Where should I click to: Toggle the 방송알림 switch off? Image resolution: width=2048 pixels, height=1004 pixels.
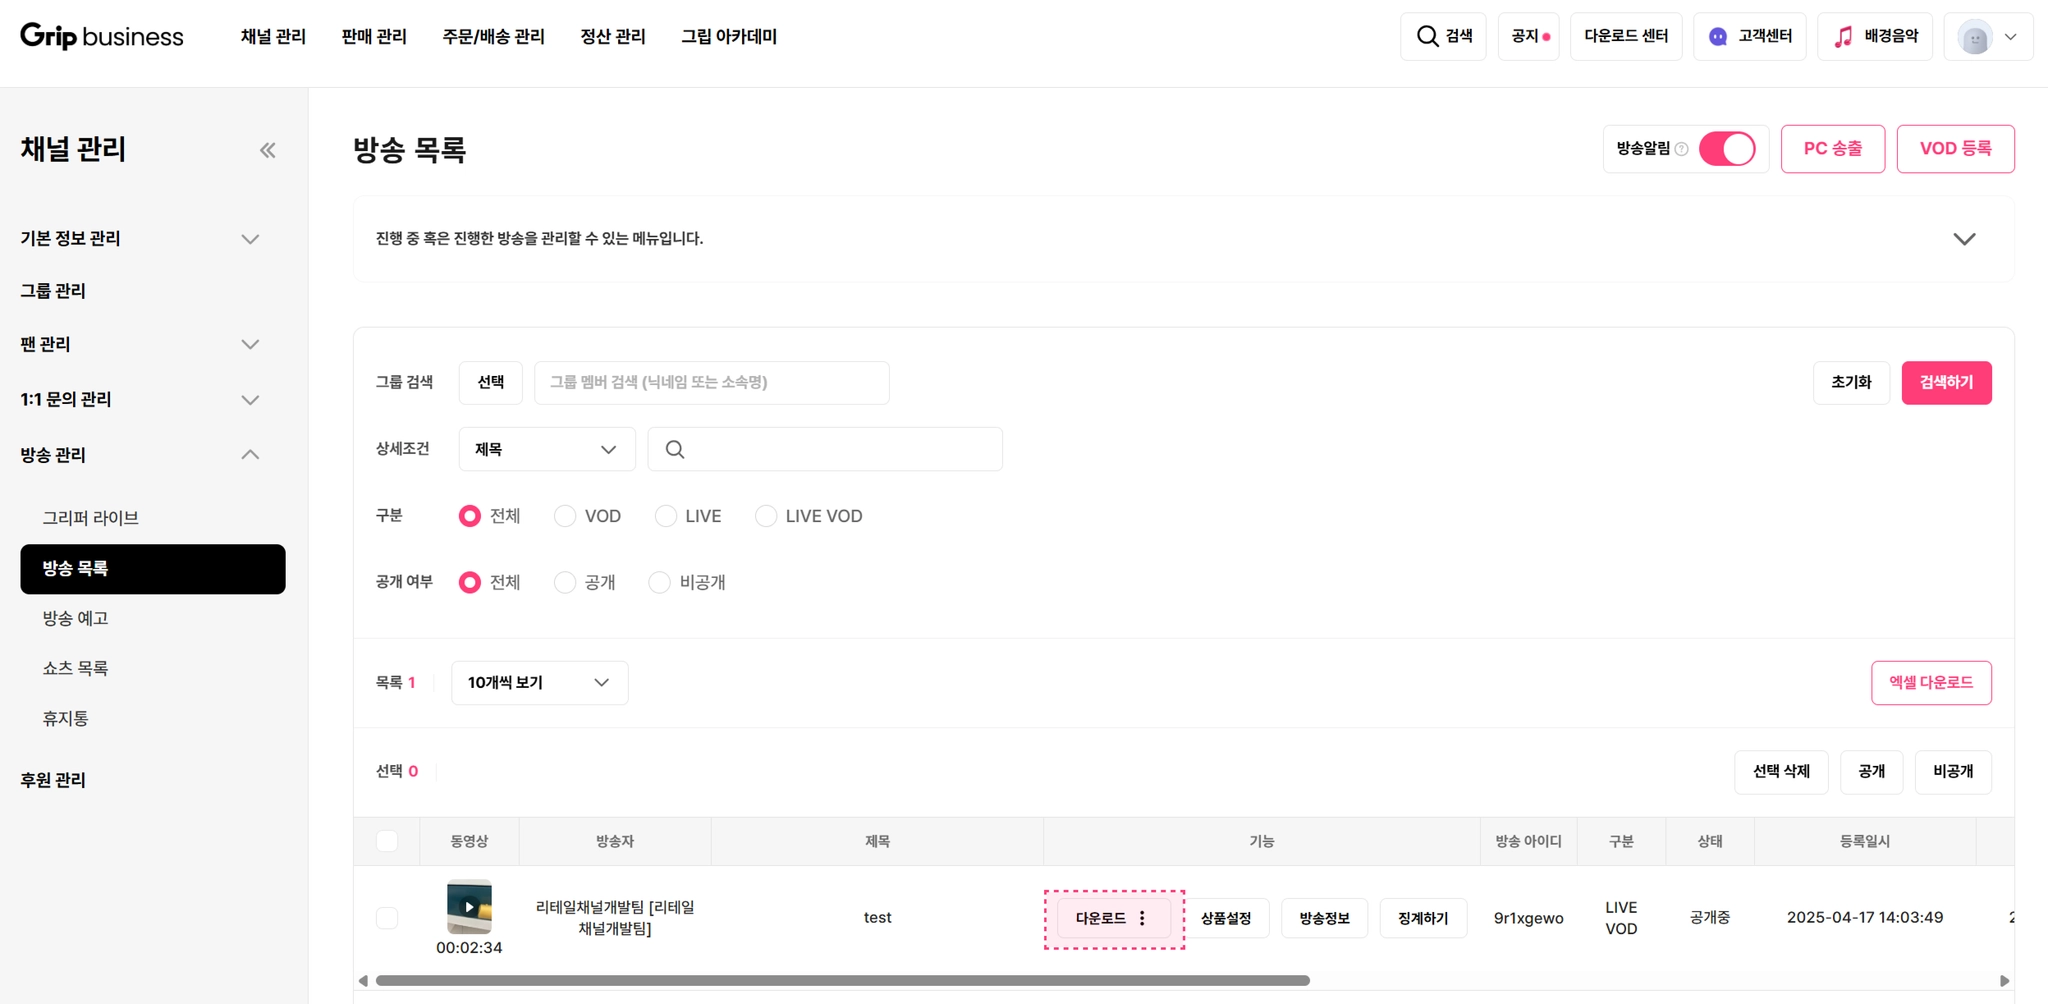pos(1727,149)
